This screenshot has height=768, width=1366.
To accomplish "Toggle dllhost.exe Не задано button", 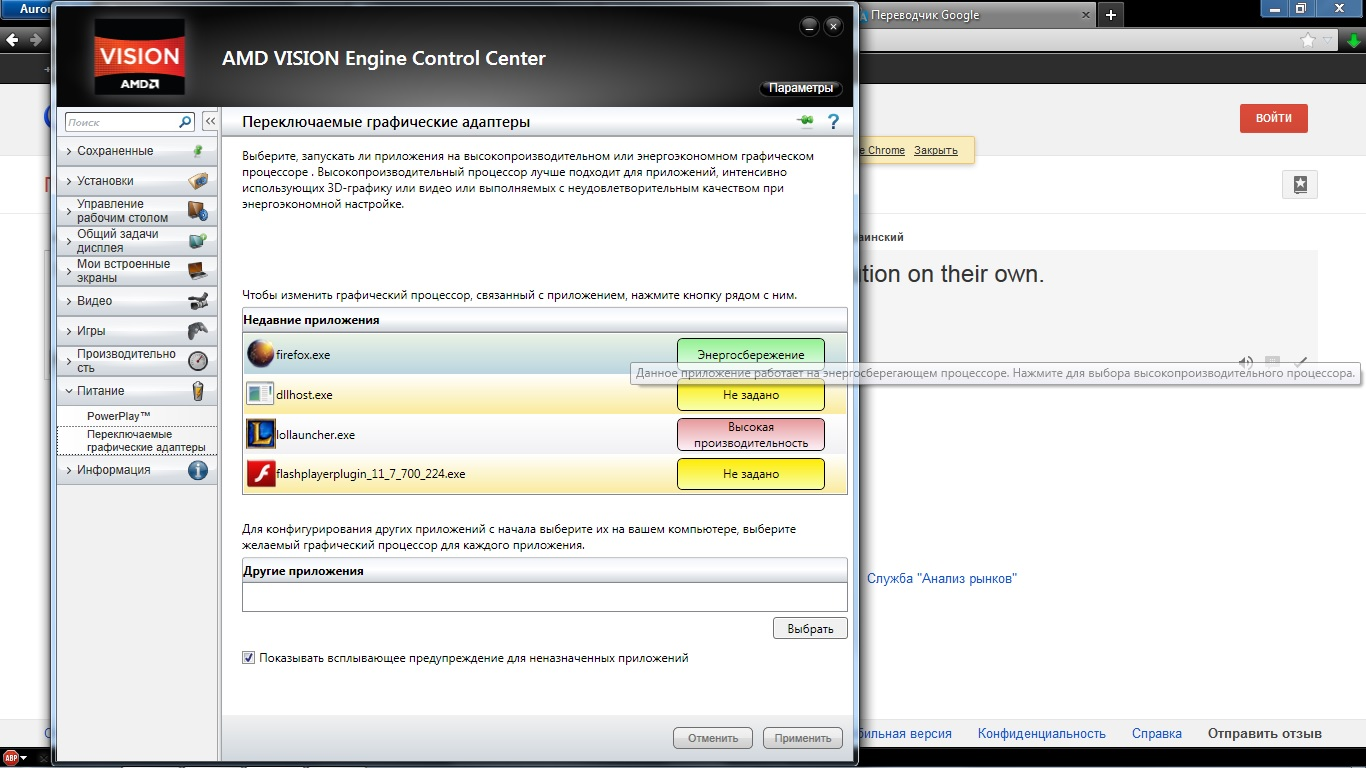I will click(750, 395).
